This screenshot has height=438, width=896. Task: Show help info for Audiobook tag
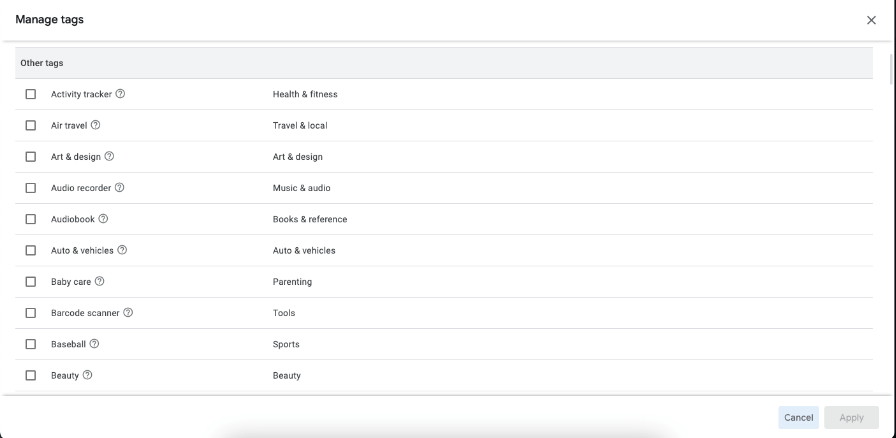tap(103, 219)
